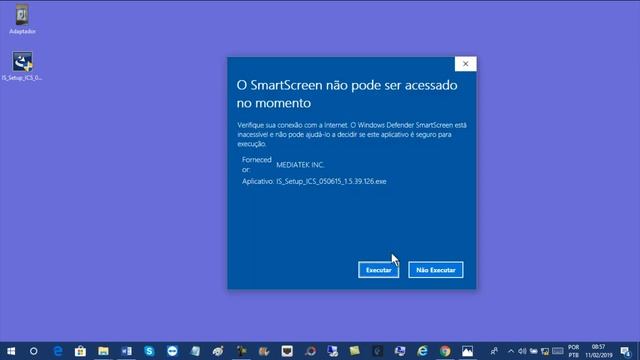Open Internet Explorer from the taskbar
This screenshot has width=640, height=360.
click(422, 351)
